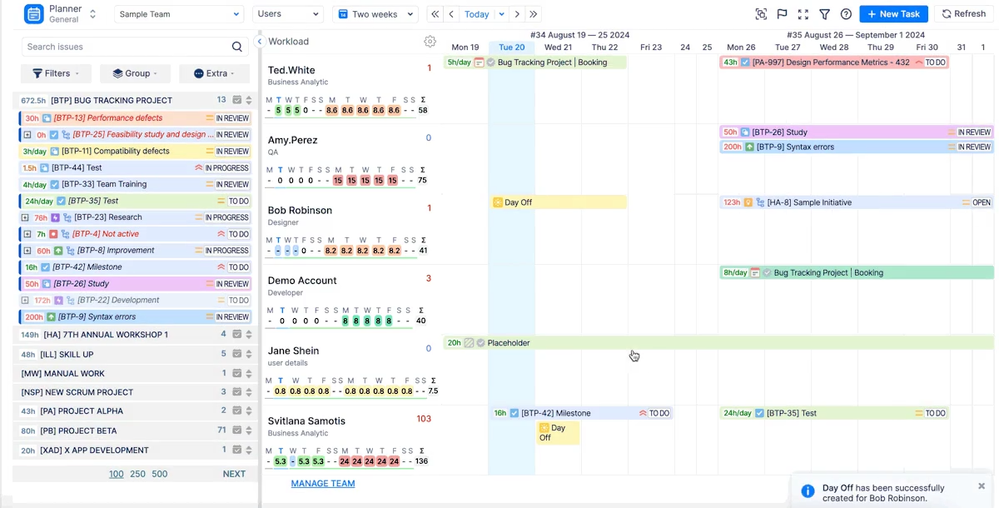Expand BTP-22 Development subtasks
The width and height of the screenshot is (999, 508).
click(25, 300)
